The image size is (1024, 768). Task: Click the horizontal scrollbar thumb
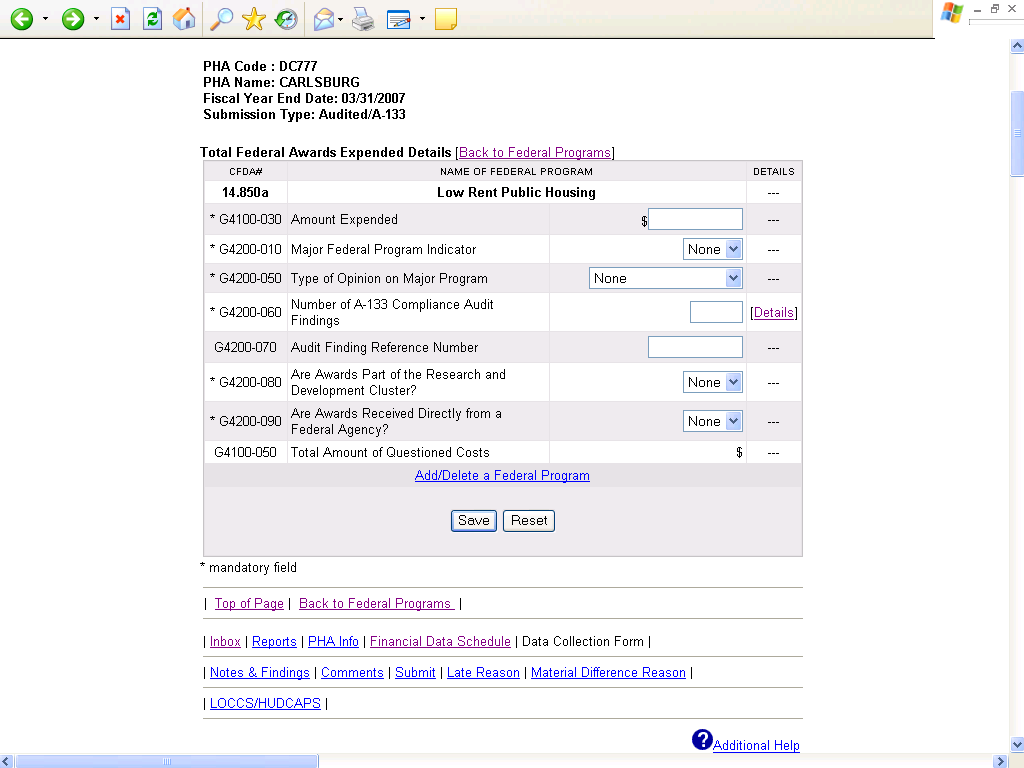(x=167, y=761)
